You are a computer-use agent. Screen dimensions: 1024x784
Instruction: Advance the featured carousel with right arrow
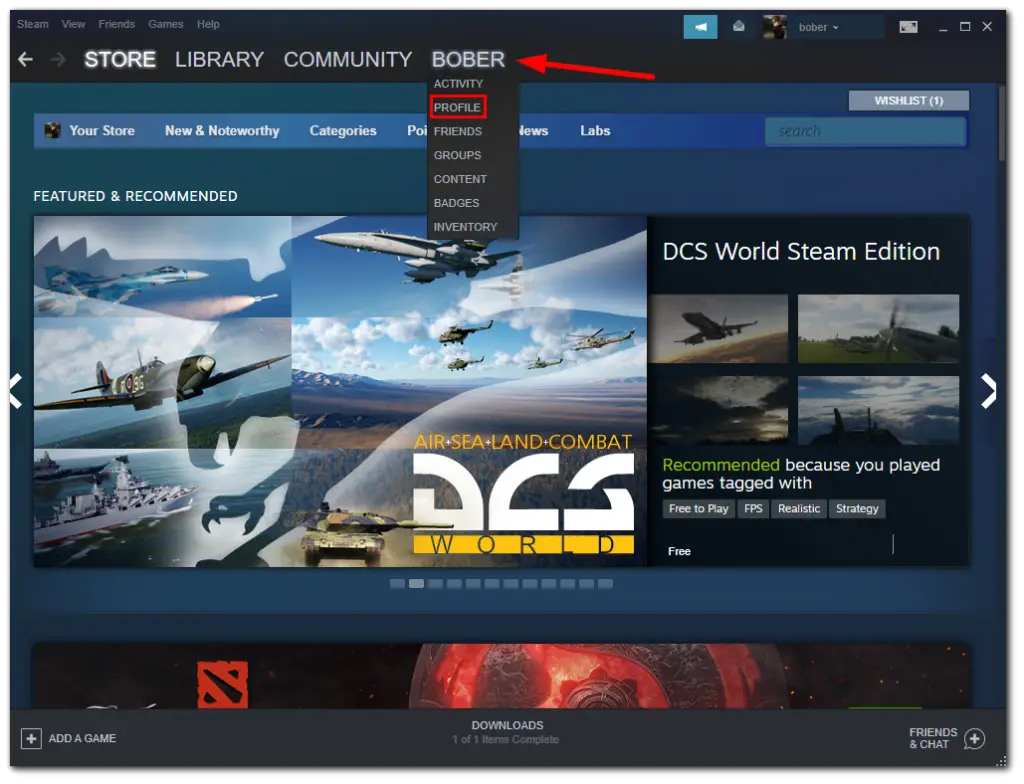[x=989, y=391]
